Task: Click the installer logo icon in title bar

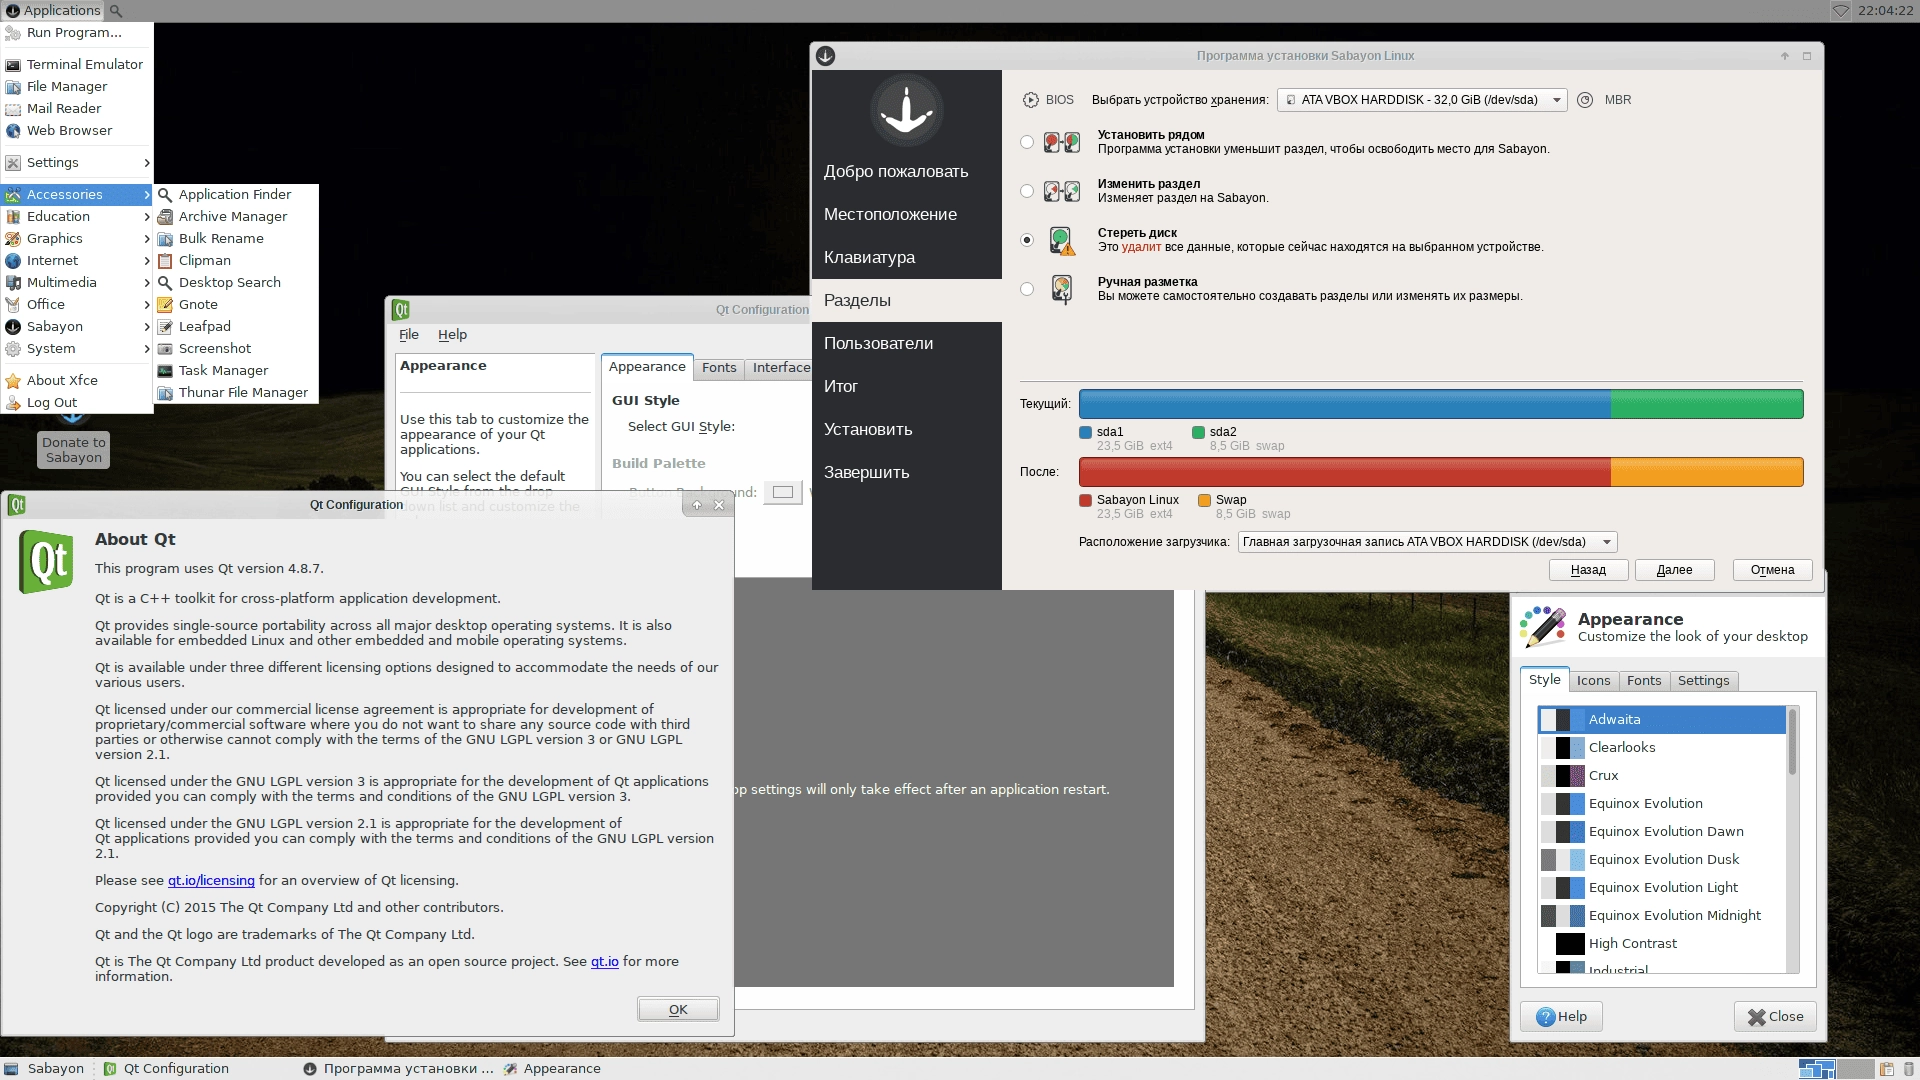Action: click(x=825, y=56)
